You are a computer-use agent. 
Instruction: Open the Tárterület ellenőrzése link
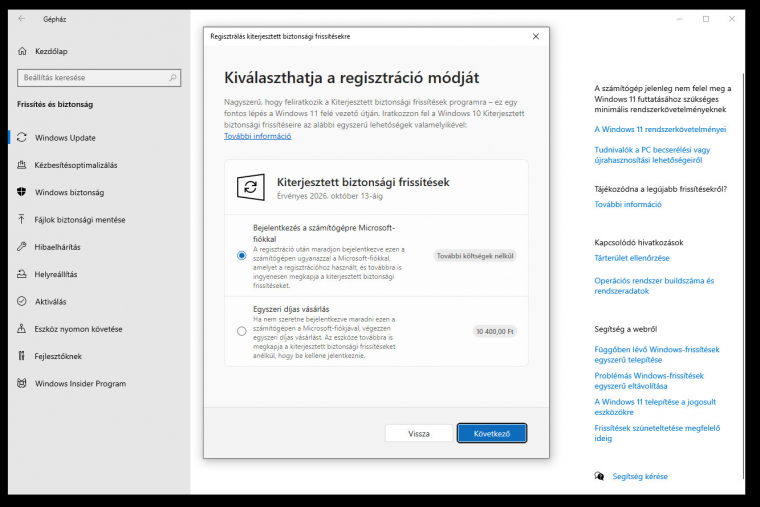[630, 257]
